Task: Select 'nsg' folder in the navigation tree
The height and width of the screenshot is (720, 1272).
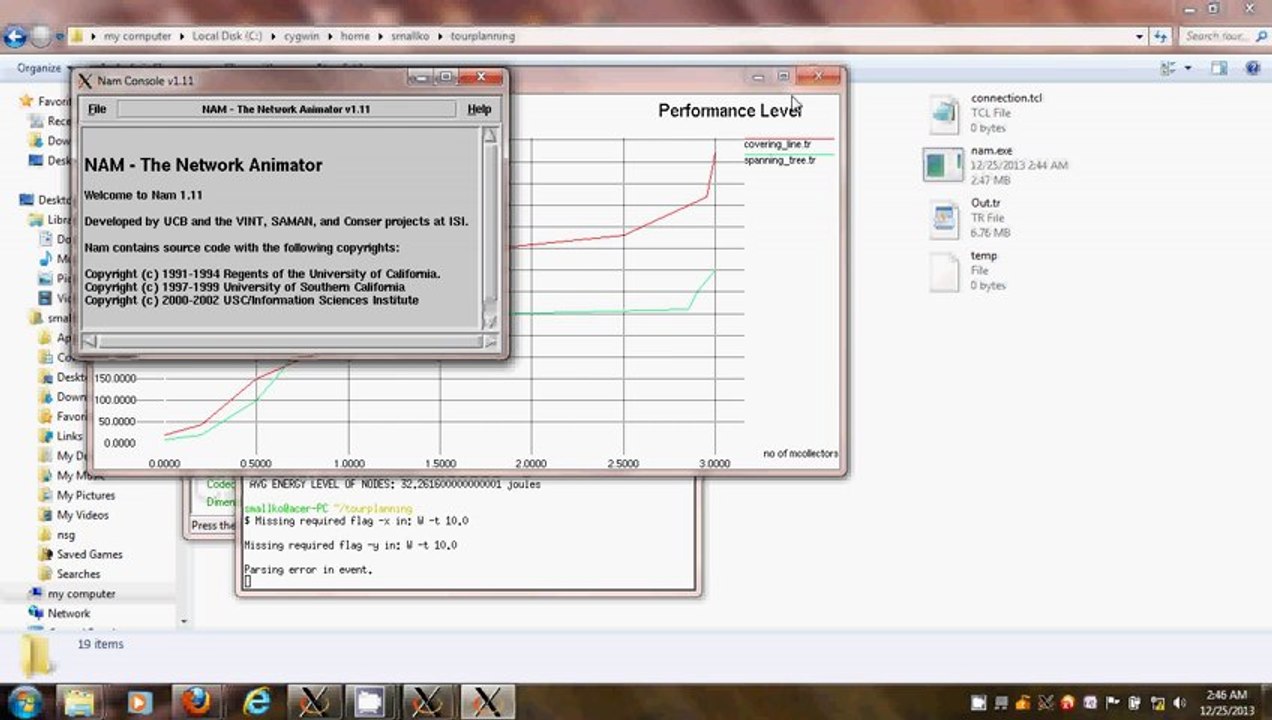Action: tap(66, 535)
